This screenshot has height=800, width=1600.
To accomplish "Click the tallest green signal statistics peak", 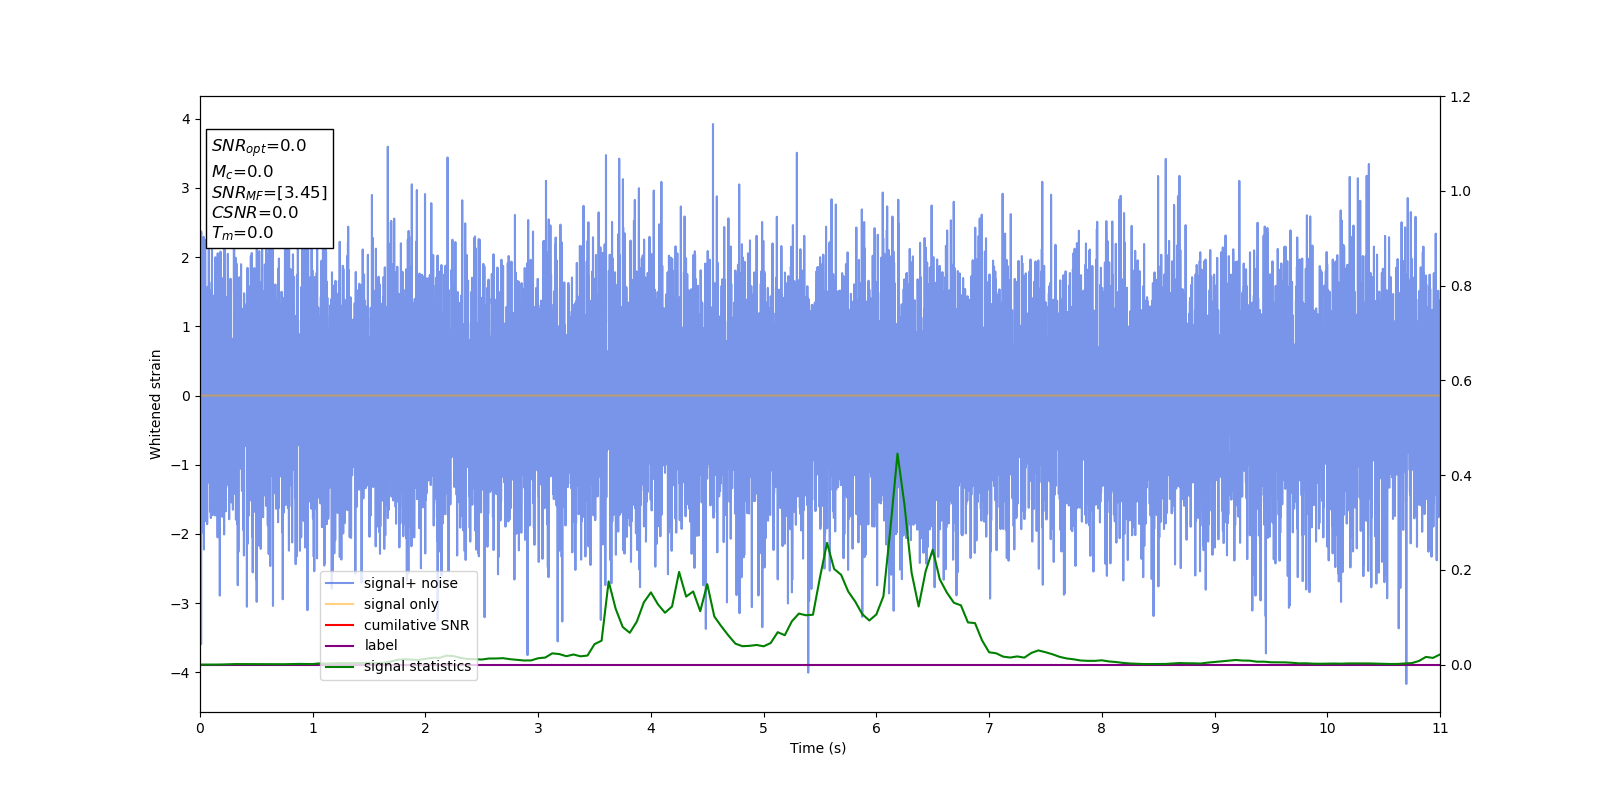I will 897,454.
